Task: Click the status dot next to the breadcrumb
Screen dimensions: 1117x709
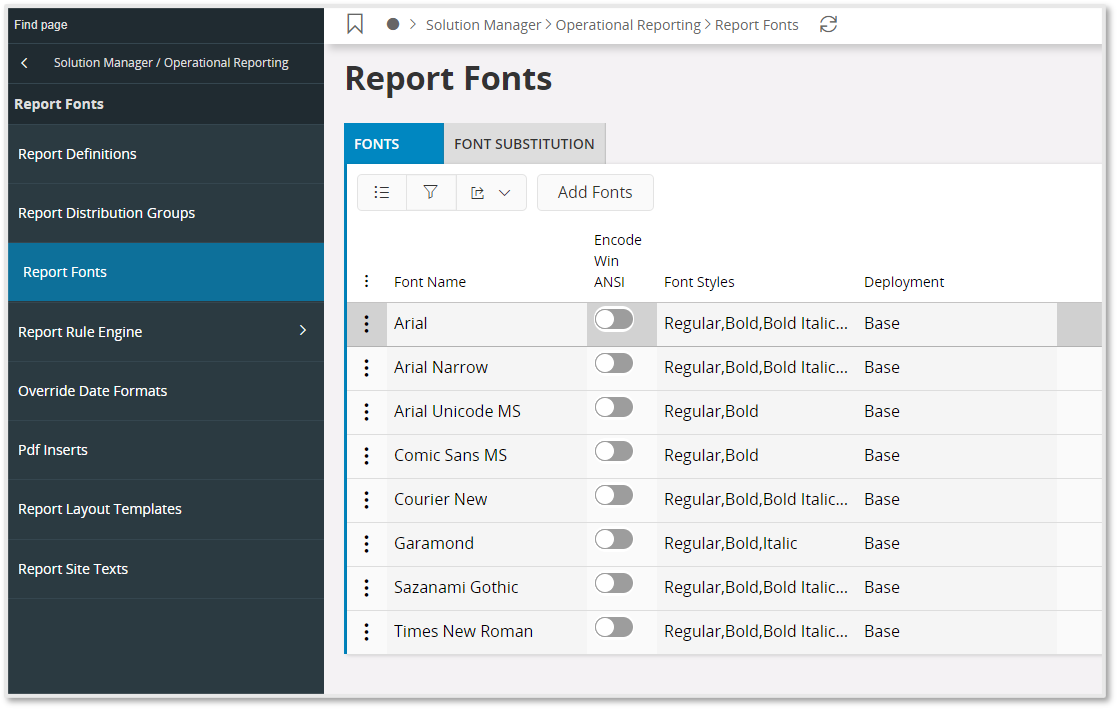Action: coord(392,23)
